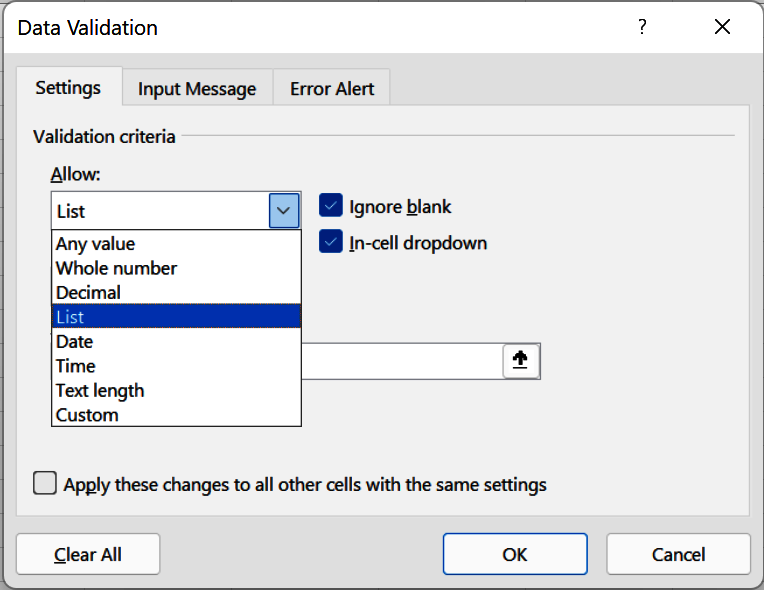
Task: Enable Apply these changes to all other cells
Action: pyautogui.click(x=45, y=484)
